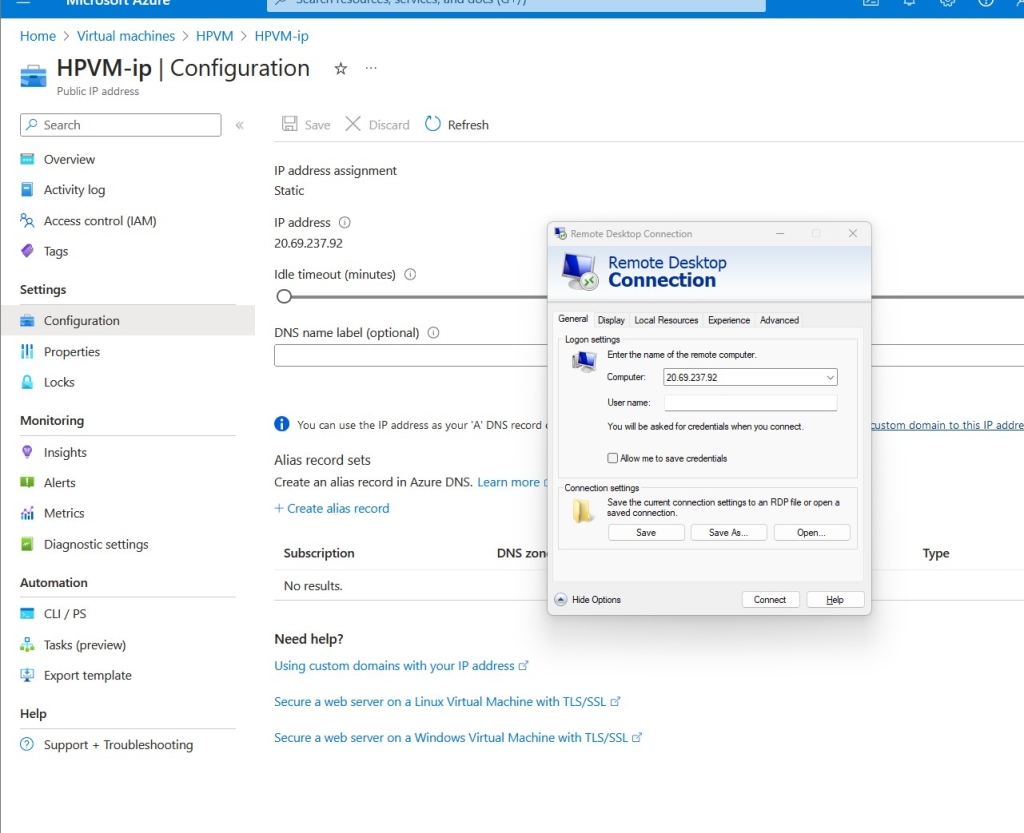Open Locks settings in sidebar
The height and width of the screenshot is (833, 1024).
pos(59,382)
